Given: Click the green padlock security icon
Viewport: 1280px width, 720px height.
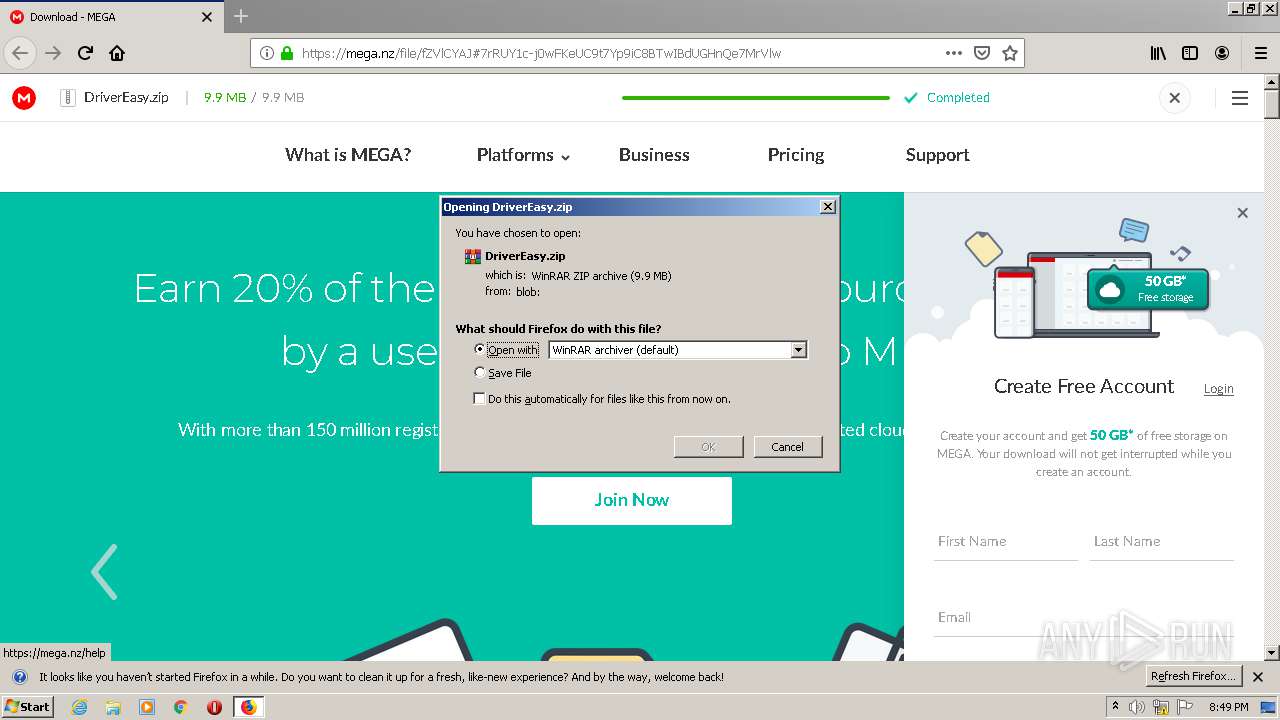Looking at the screenshot, I should tap(287, 53).
